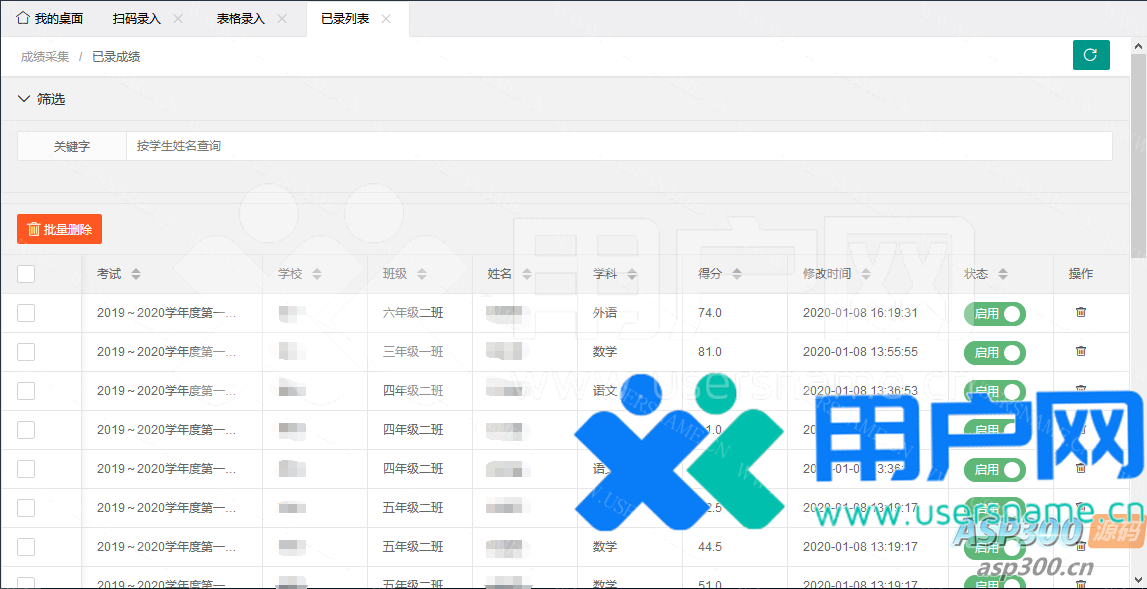Open 我的桌面 home tab
This screenshot has width=1147, height=589.
[x=50, y=19]
